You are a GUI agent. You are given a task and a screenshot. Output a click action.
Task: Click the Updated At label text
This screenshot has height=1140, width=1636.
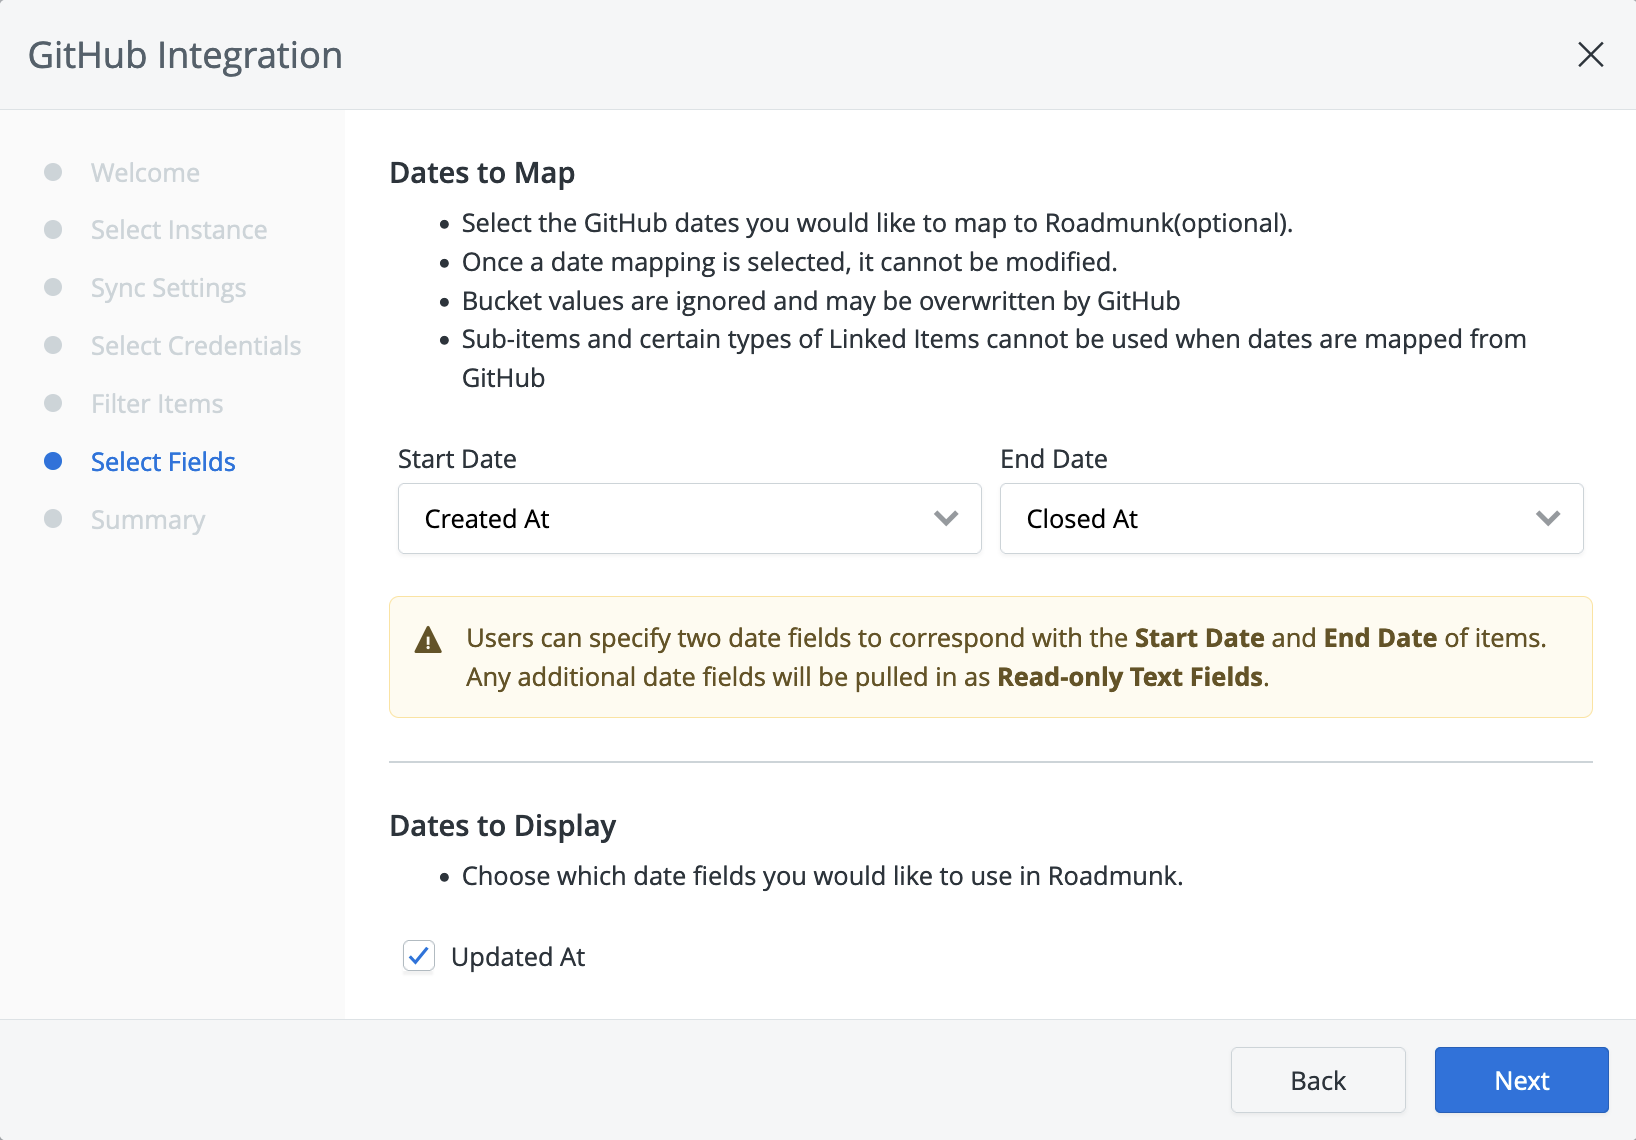coord(518,957)
